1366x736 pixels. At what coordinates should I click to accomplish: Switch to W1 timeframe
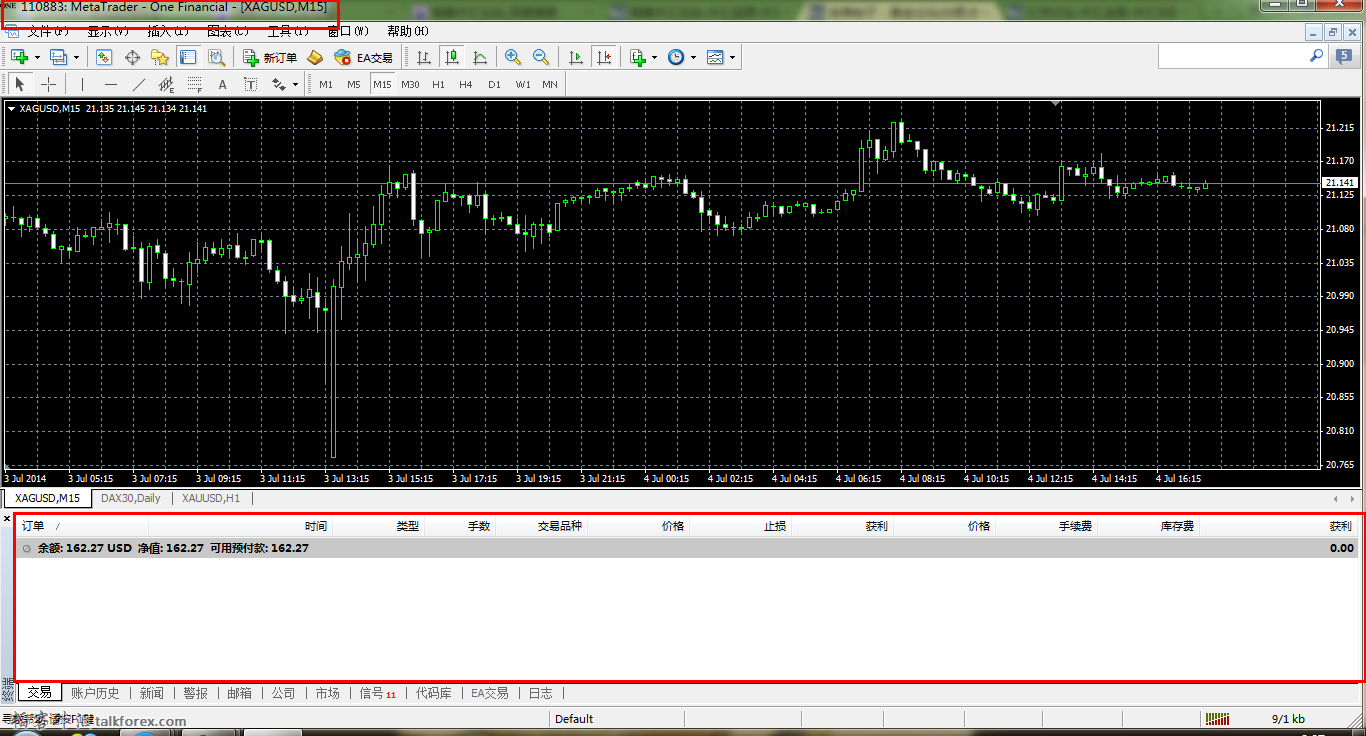[523, 84]
